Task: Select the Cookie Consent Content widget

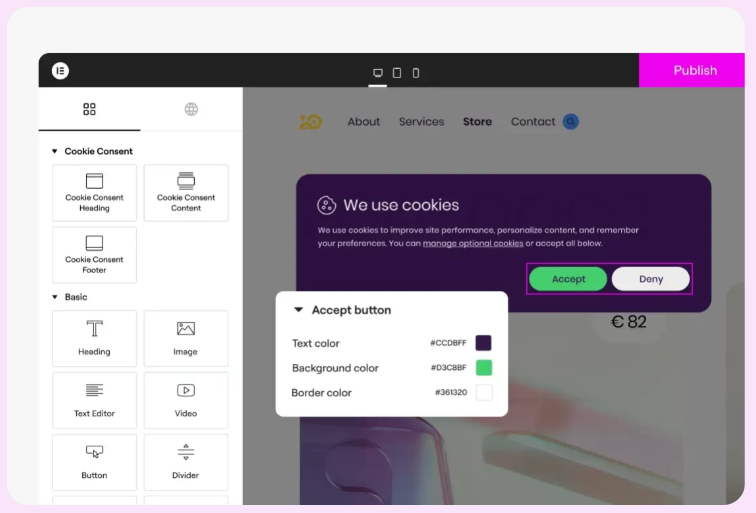Action: (186, 193)
